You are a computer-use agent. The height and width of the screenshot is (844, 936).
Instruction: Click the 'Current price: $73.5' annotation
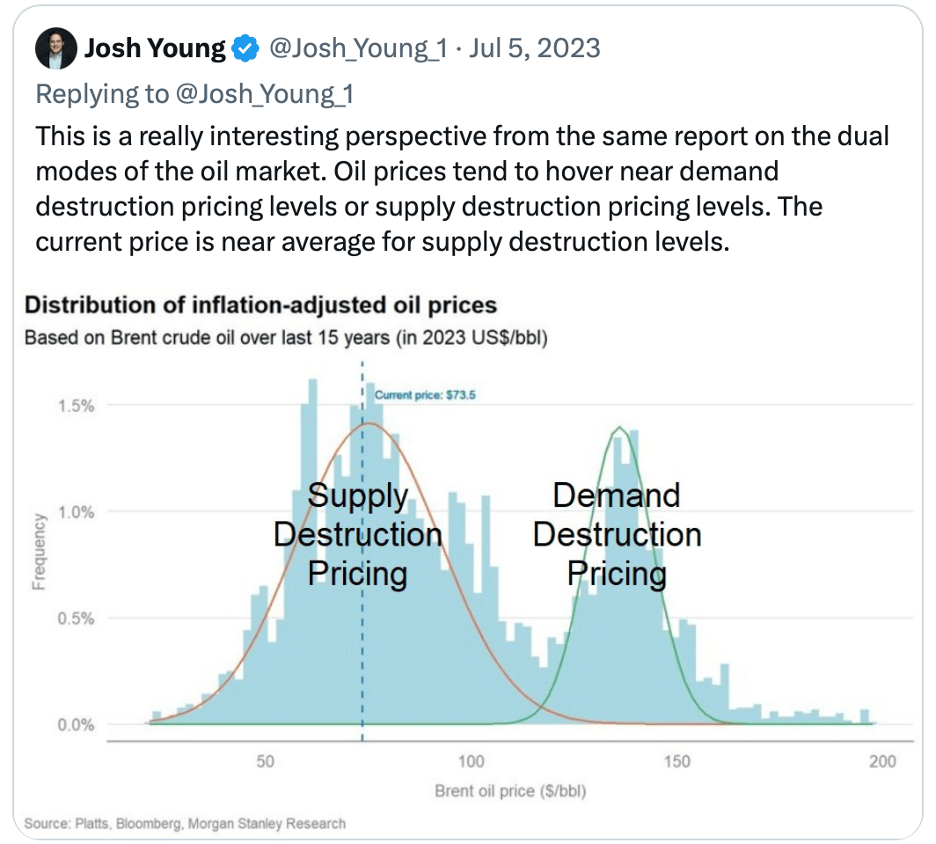[x=424, y=395]
